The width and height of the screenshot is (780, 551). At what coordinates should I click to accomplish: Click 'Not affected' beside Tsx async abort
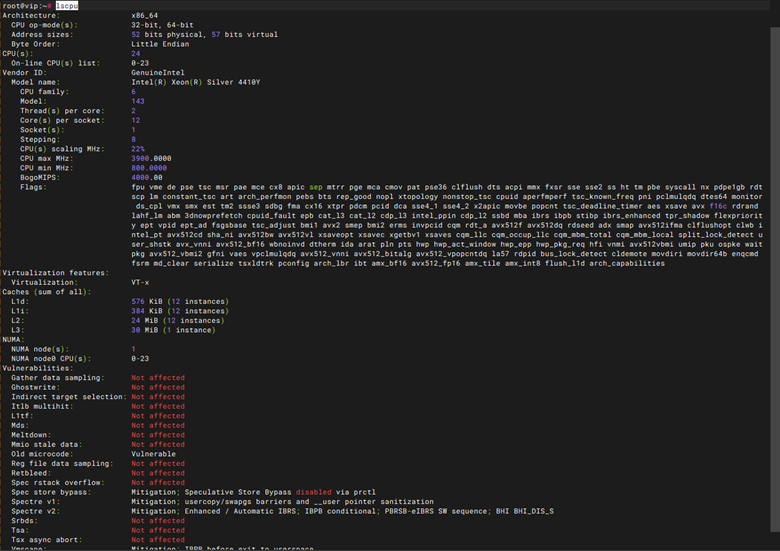tap(158, 540)
